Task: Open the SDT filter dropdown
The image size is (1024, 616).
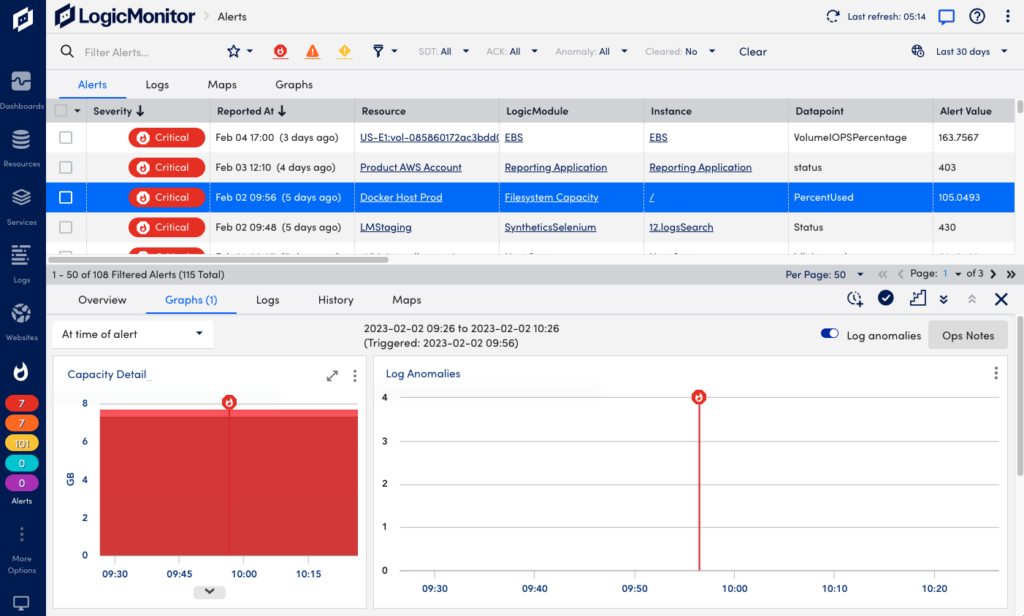Action: [x=444, y=52]
